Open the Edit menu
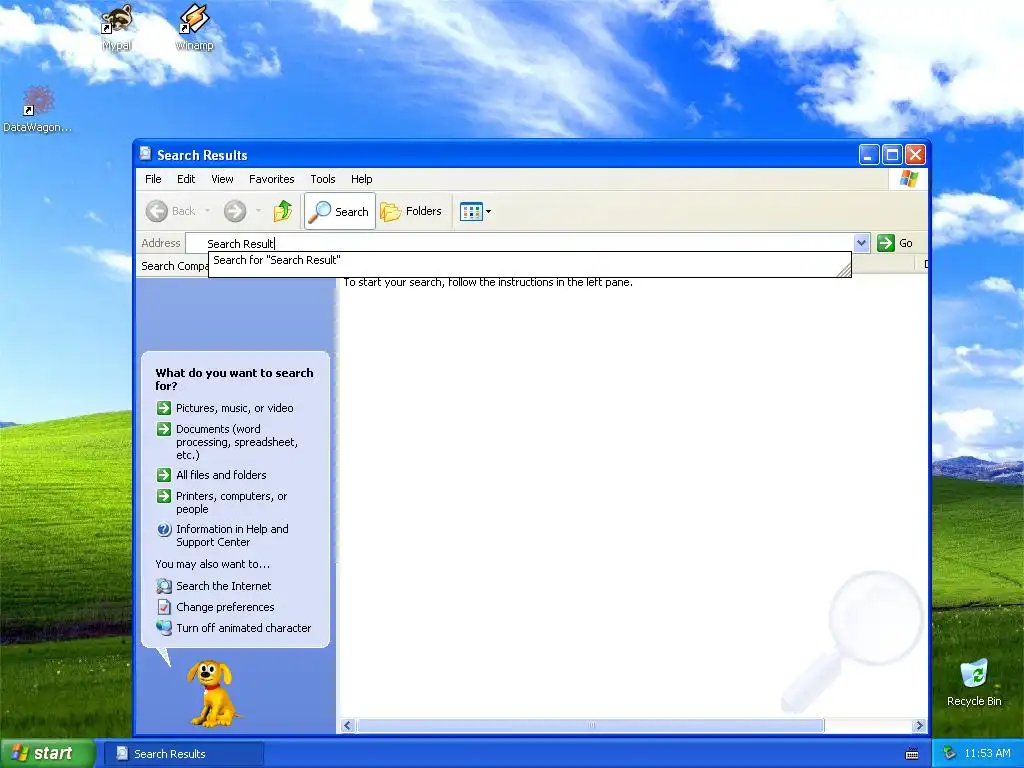The width and height of the screenshot is (1024, 768). coord(186,179)
